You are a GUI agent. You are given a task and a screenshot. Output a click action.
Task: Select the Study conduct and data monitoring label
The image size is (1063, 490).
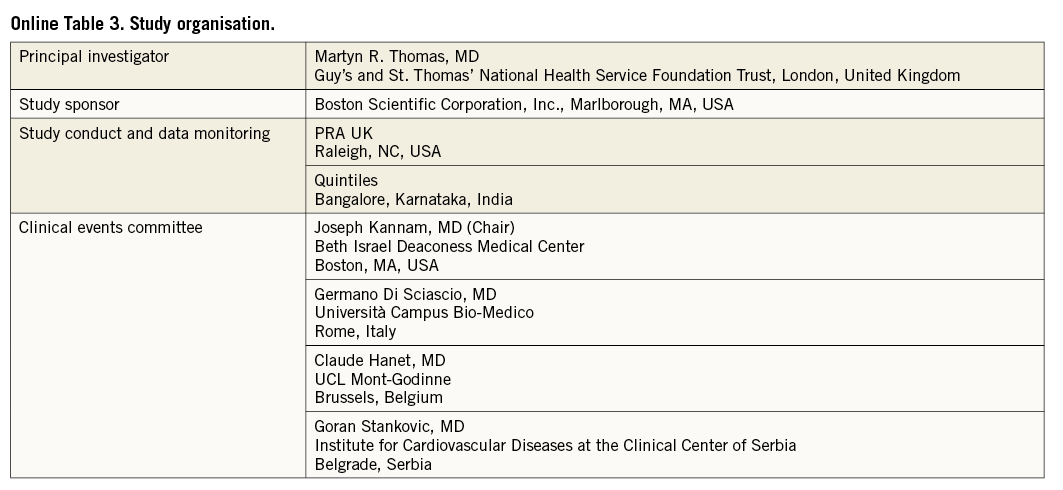tap(144, 133)
